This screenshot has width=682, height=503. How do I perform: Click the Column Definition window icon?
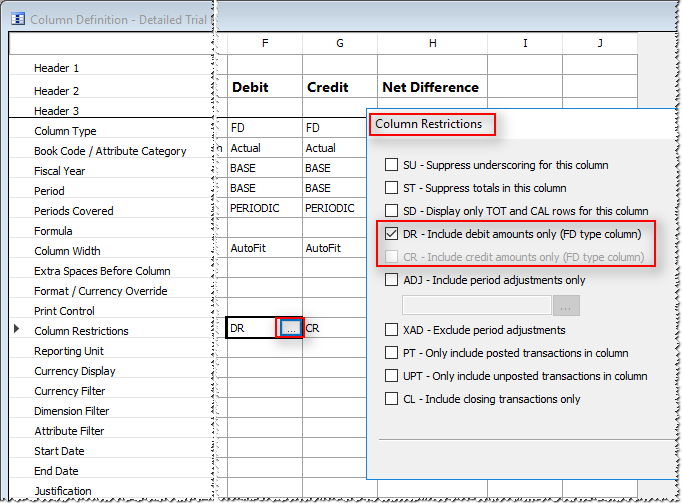[x=16, y=18]
